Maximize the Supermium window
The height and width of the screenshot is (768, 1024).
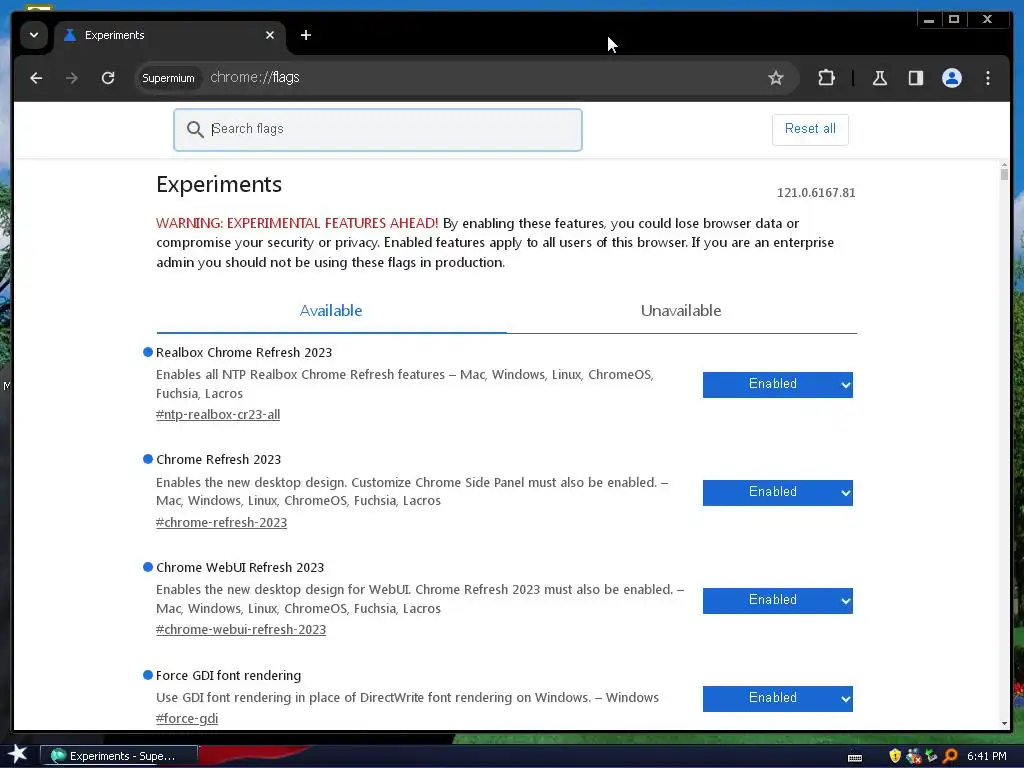(954, 20)
